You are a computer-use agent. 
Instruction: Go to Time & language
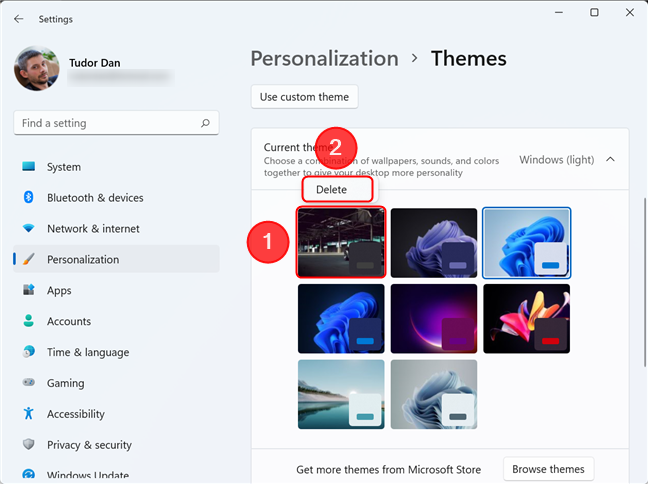point(116,352)
